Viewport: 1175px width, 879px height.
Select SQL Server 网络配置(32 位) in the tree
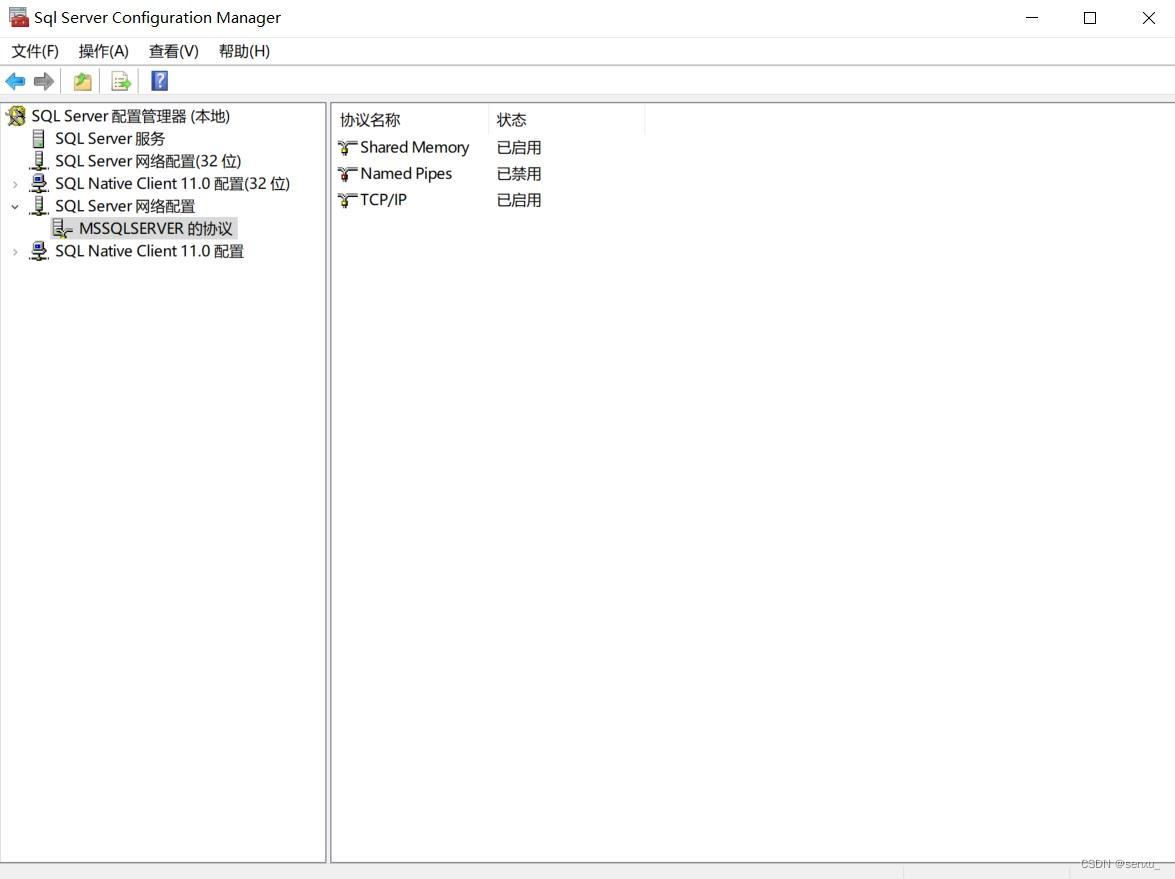point(148,161)
